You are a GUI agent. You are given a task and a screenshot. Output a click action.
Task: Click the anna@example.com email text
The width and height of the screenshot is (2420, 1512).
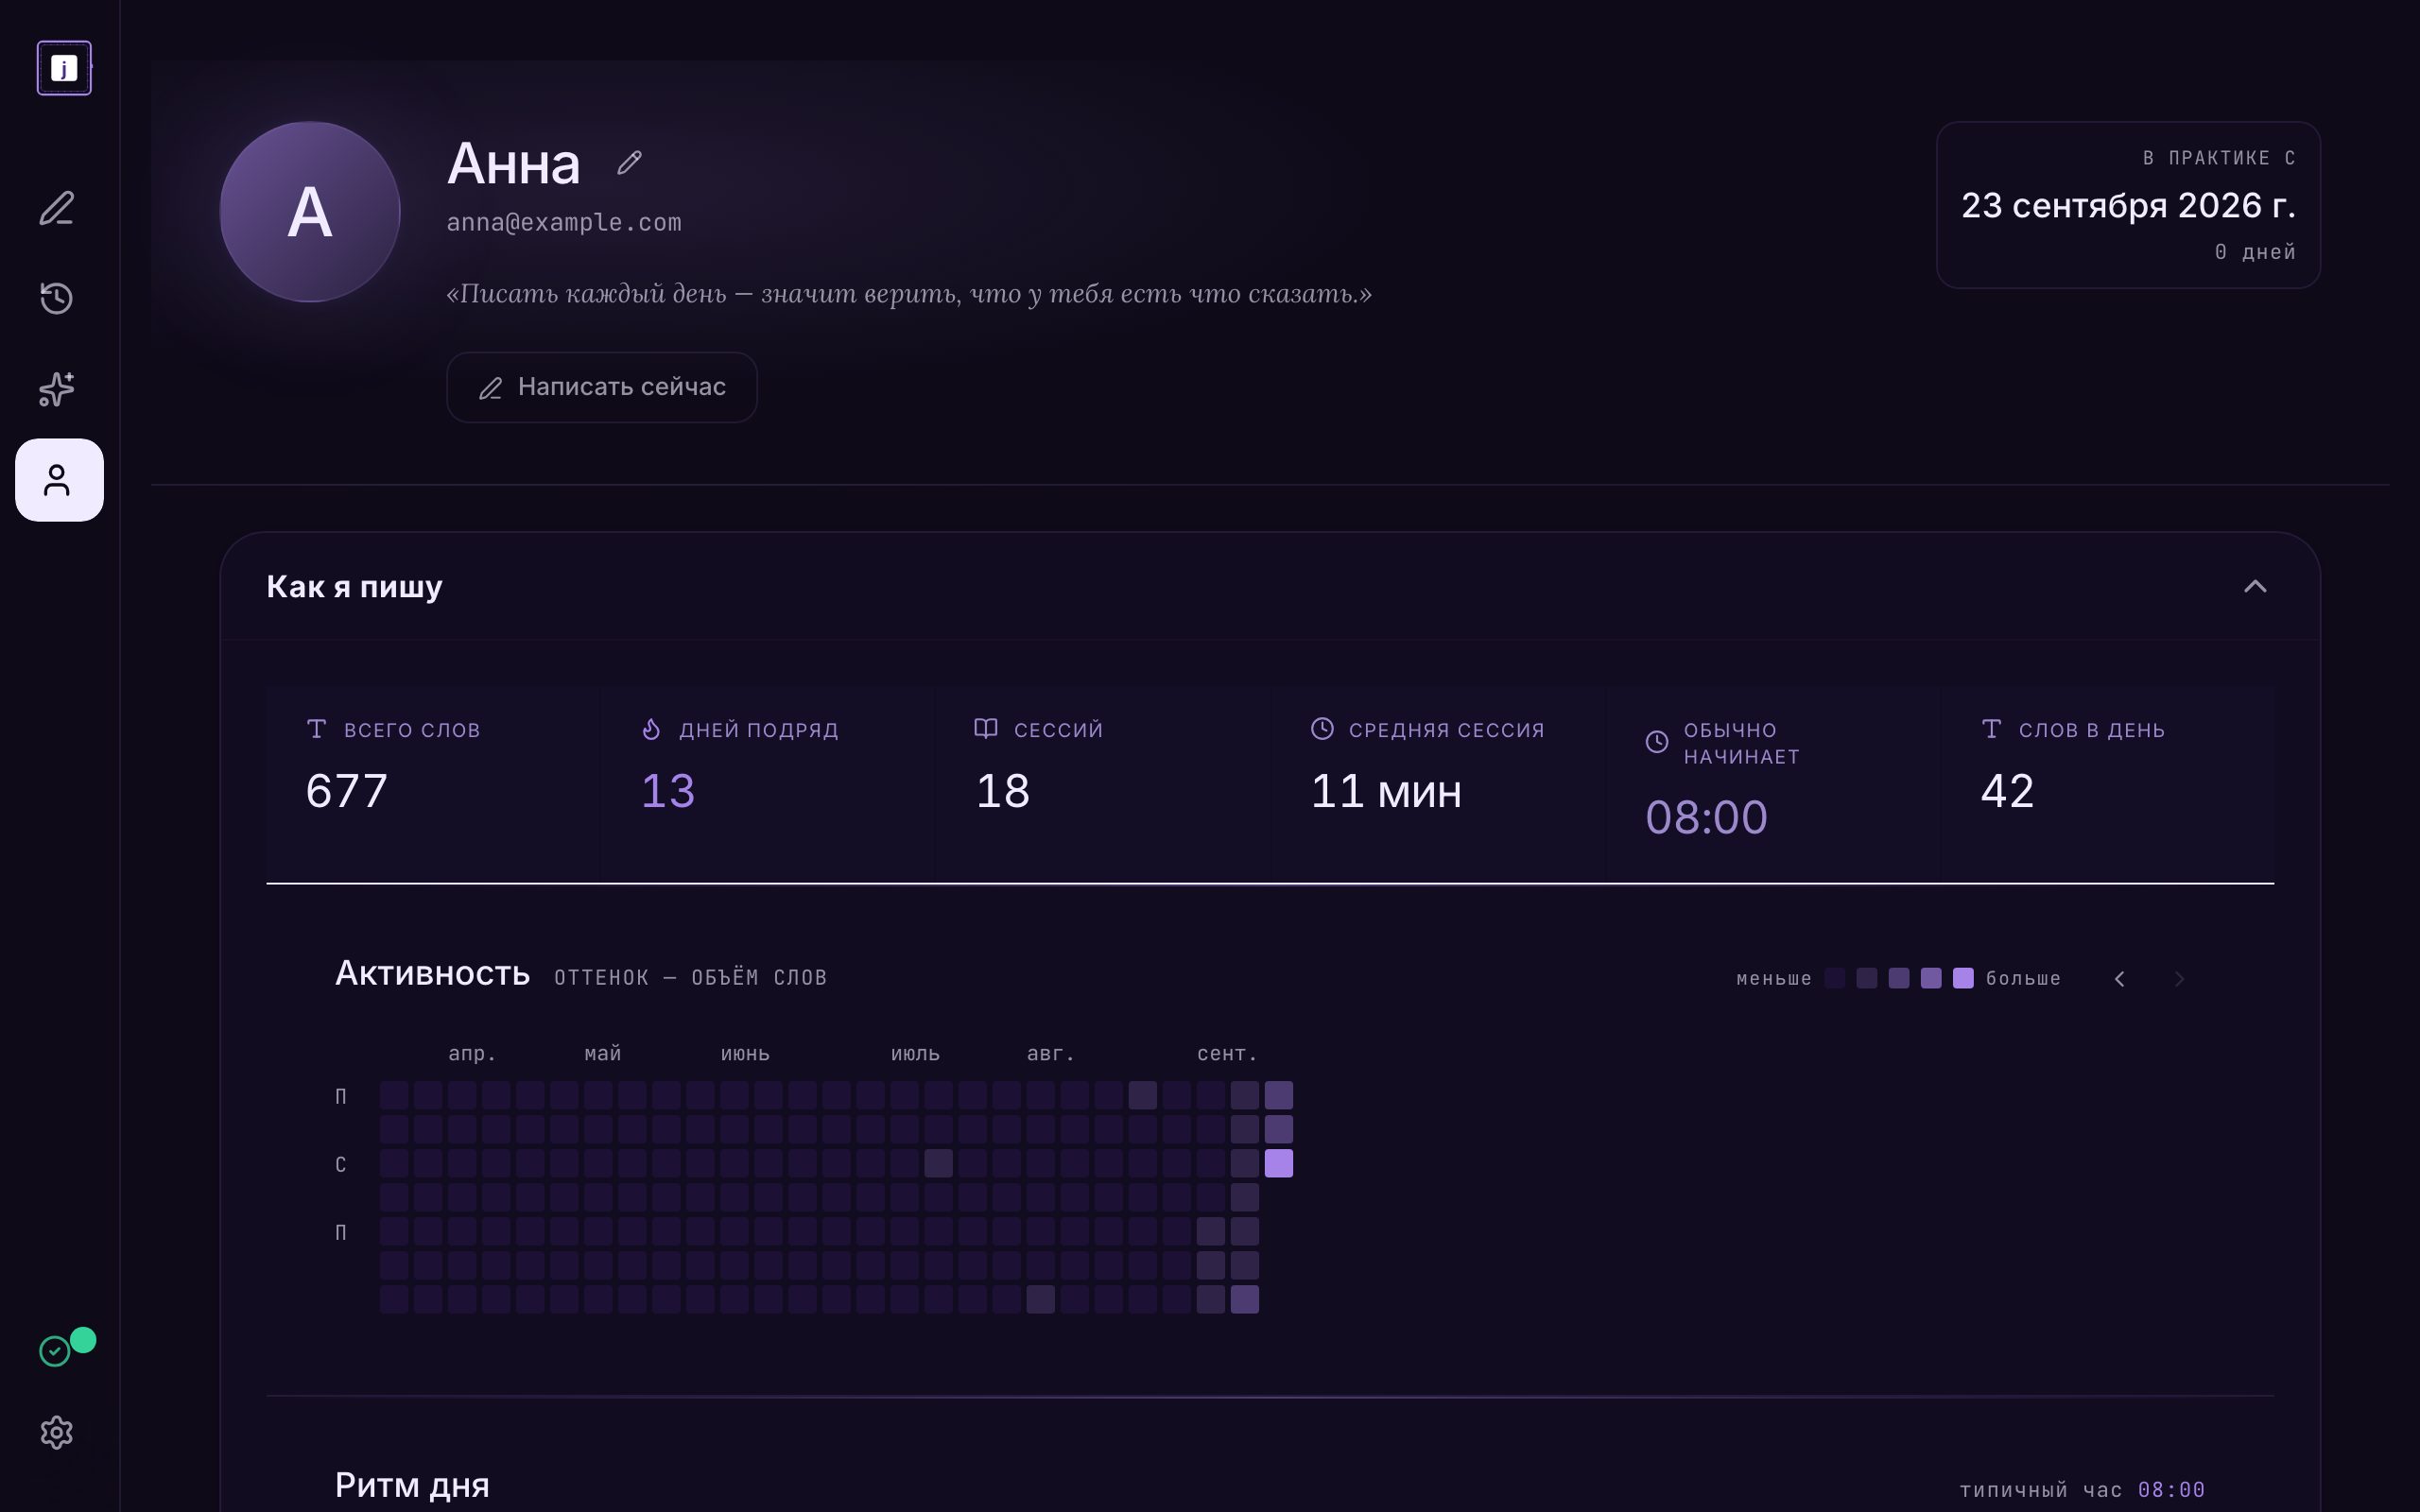coord(564,222)
